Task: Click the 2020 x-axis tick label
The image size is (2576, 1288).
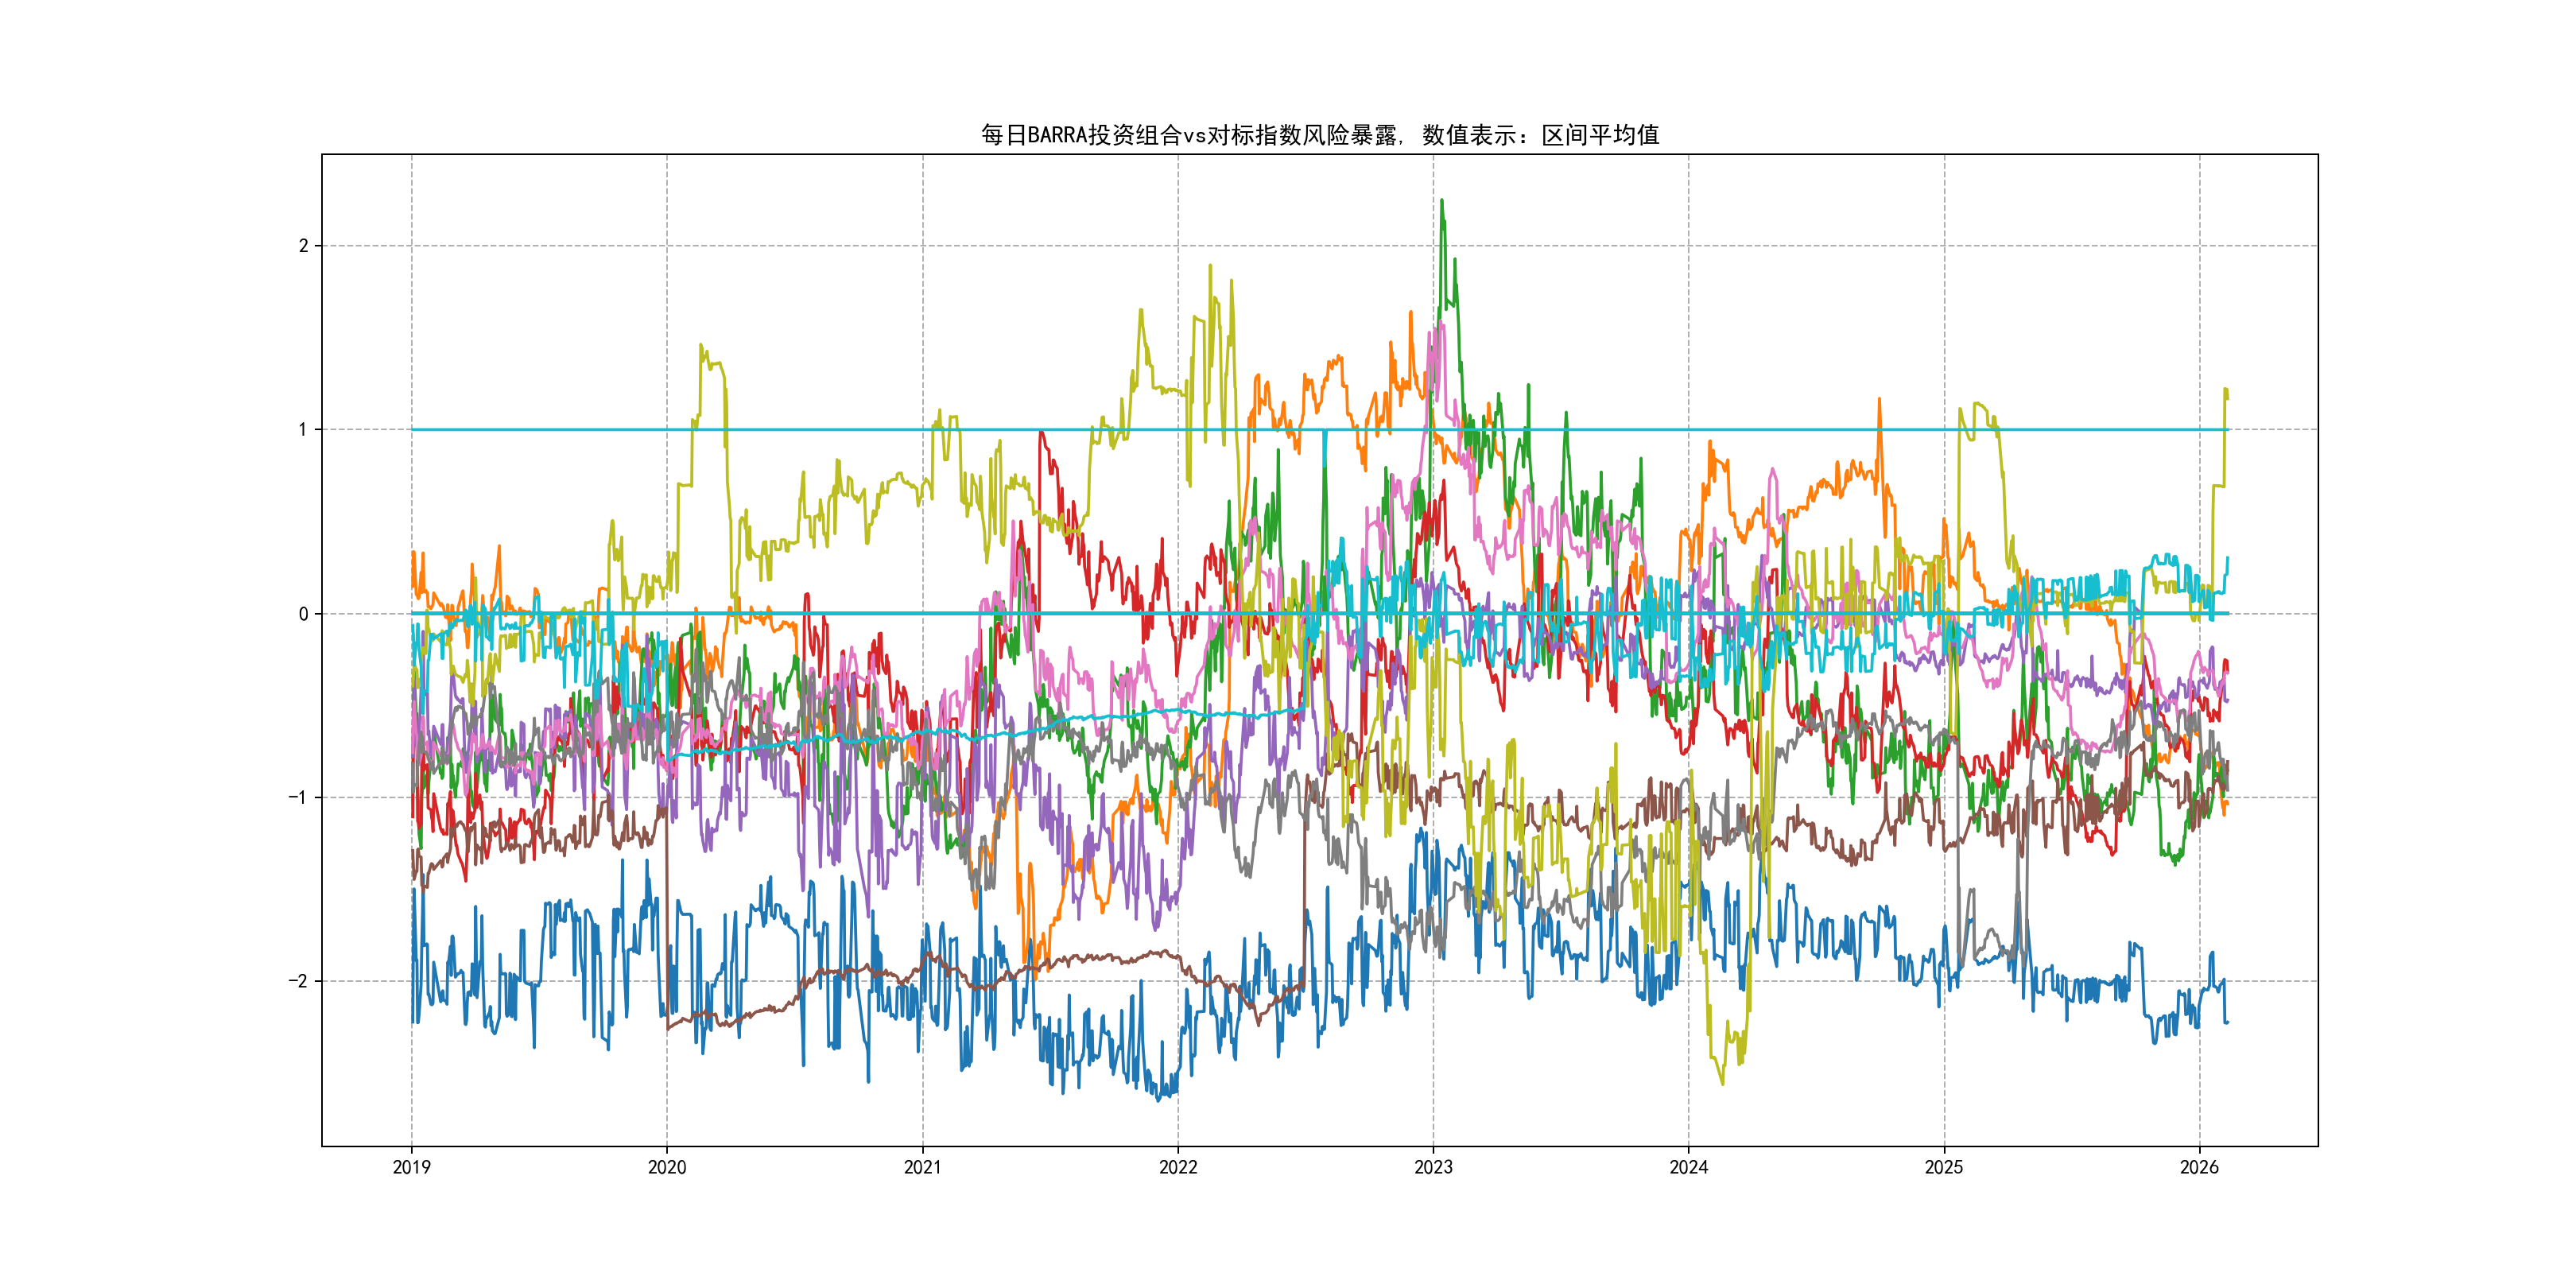Action: click(x=667, y=1167)
